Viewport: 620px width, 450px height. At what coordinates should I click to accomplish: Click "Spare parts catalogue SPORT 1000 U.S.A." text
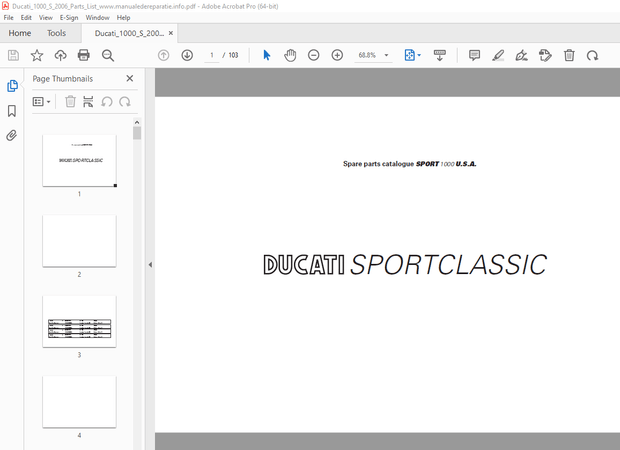pyautogui.click(x=410, y=164)
